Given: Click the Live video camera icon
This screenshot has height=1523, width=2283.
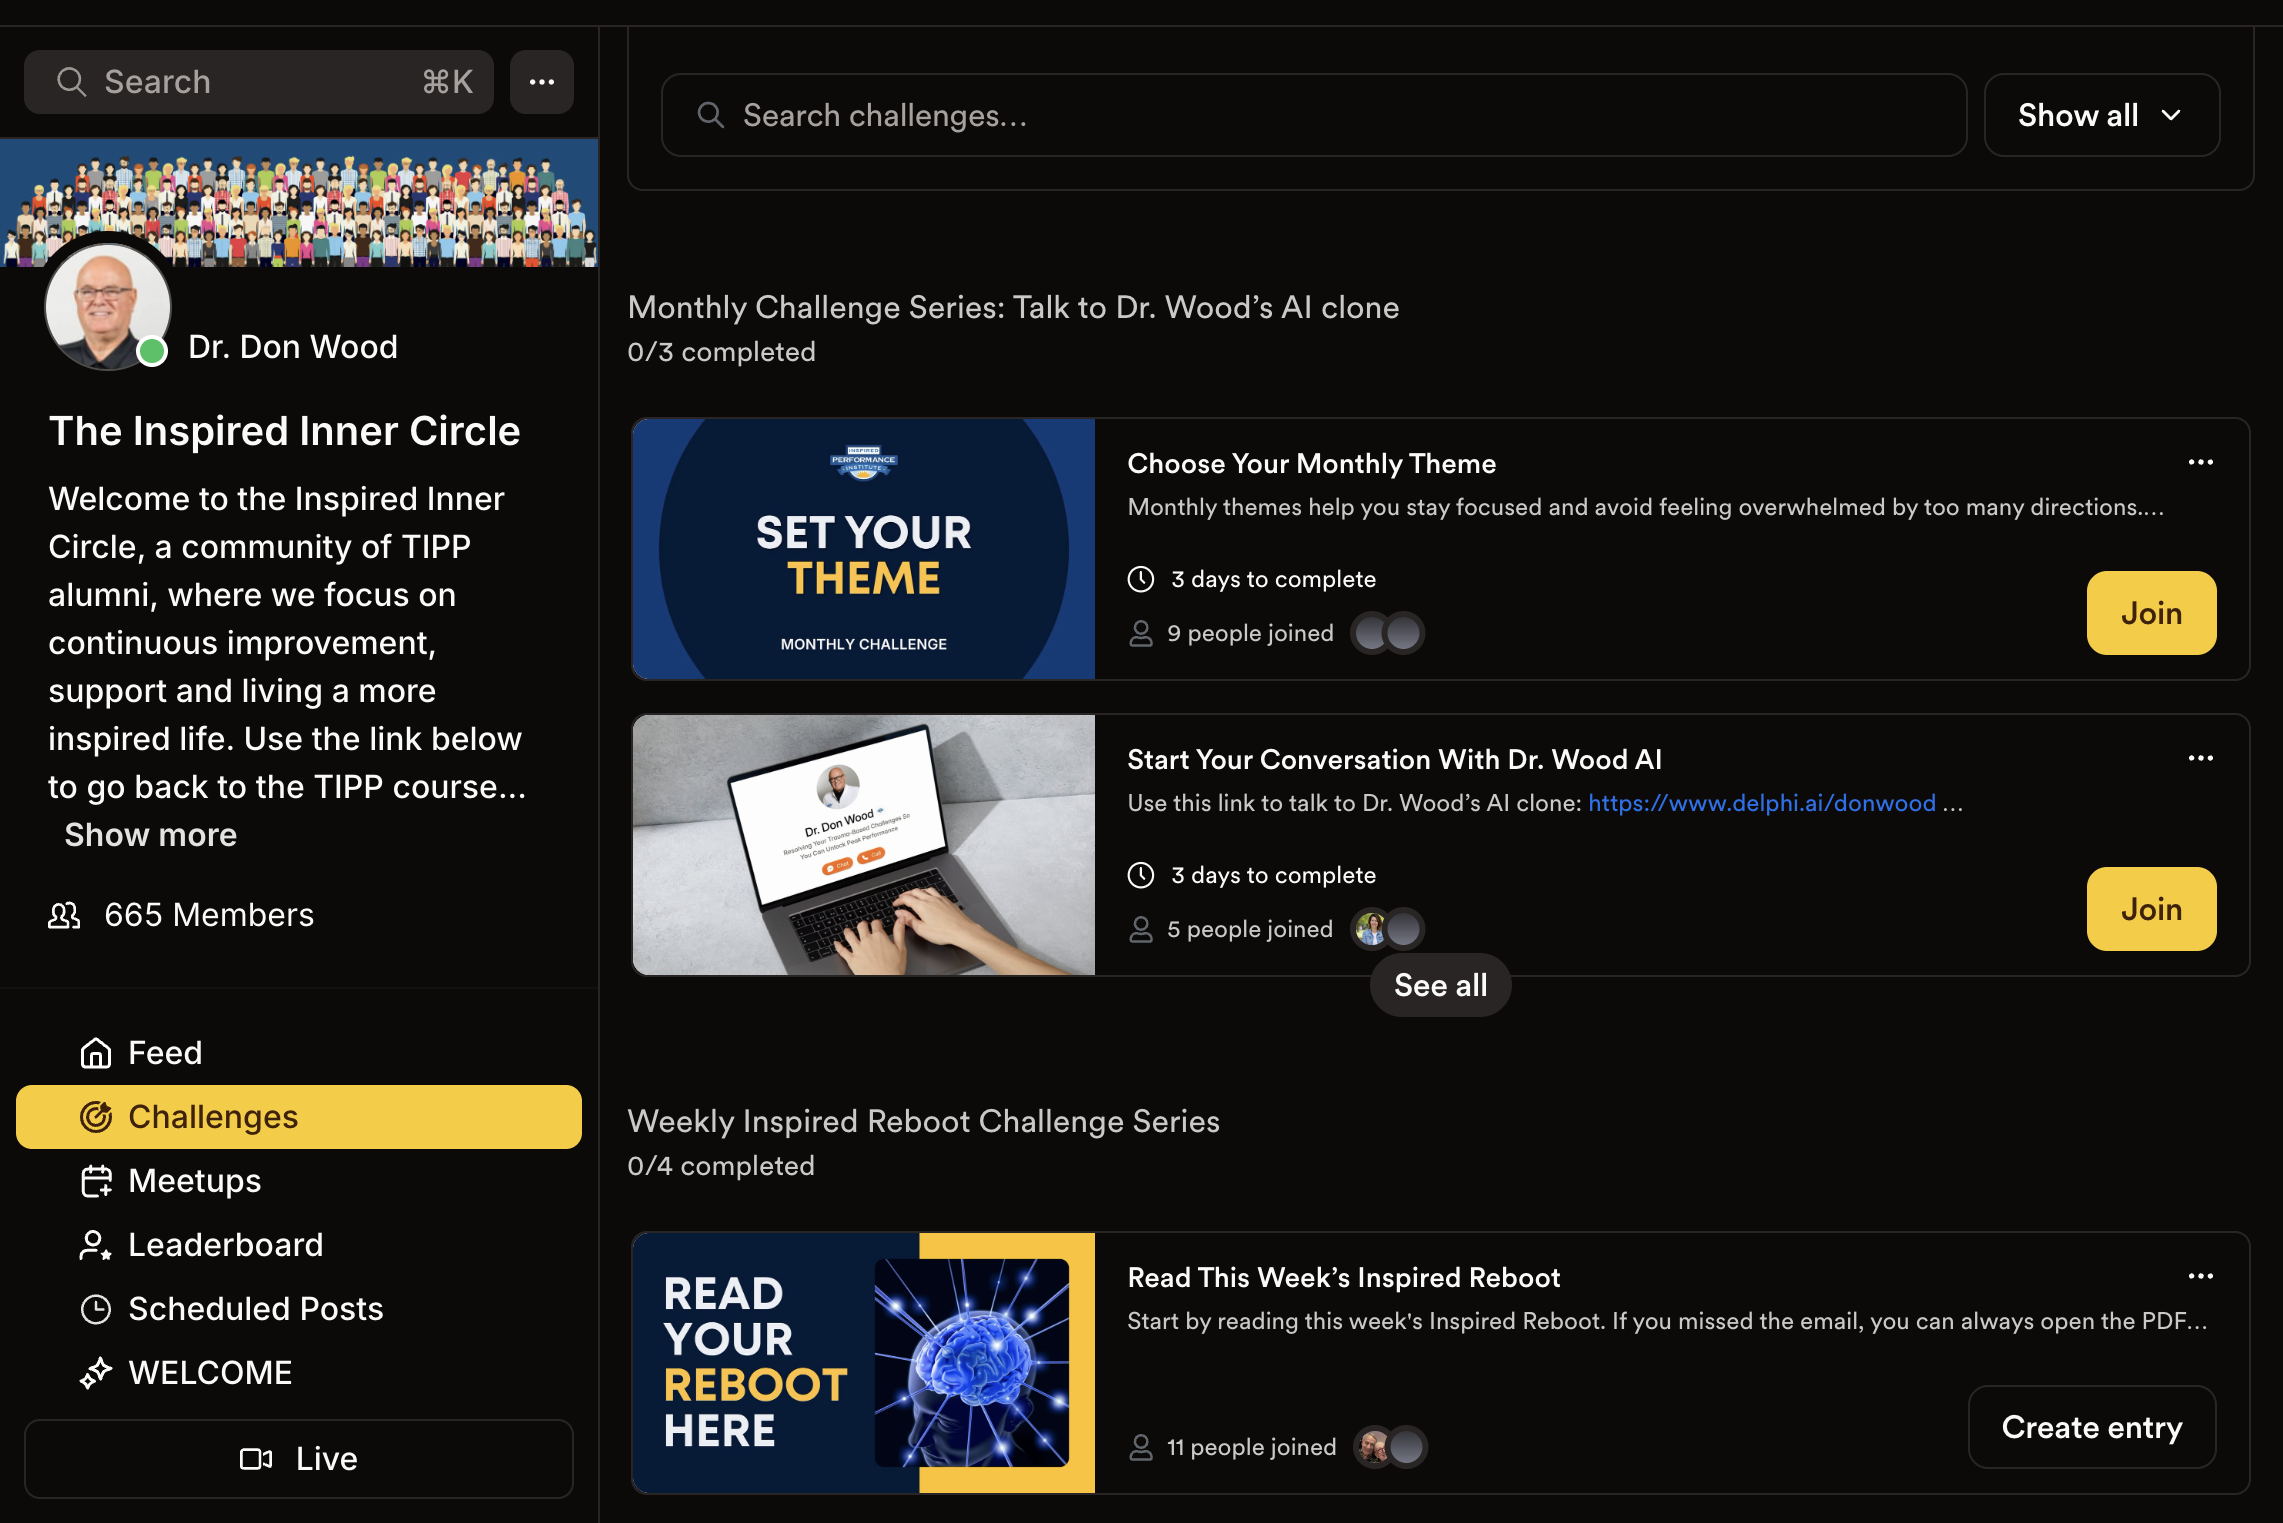Looking at the screenshot, I should pos(256,1459).
